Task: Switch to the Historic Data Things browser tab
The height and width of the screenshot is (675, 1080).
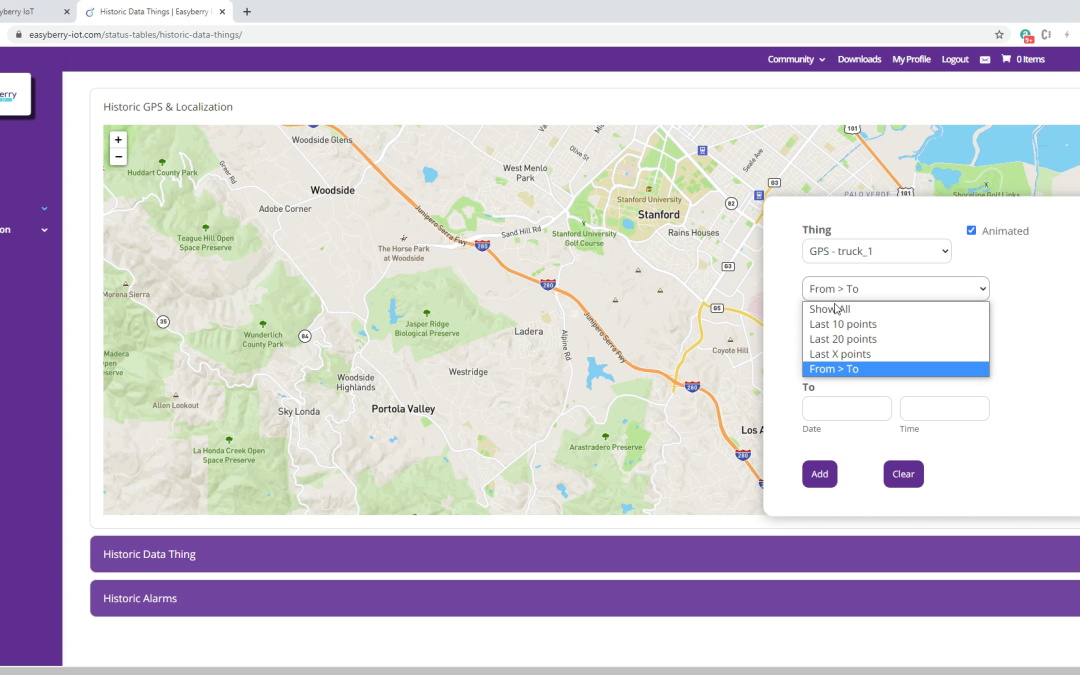Action: click(x=154, y=12)
